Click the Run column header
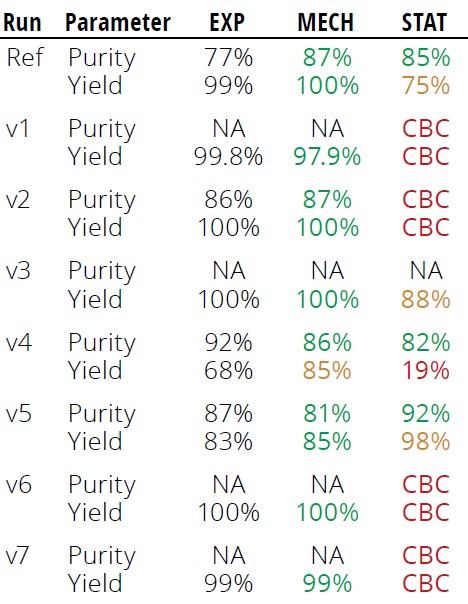Viewport: 468px width, 604px height. tap(22, 22)
